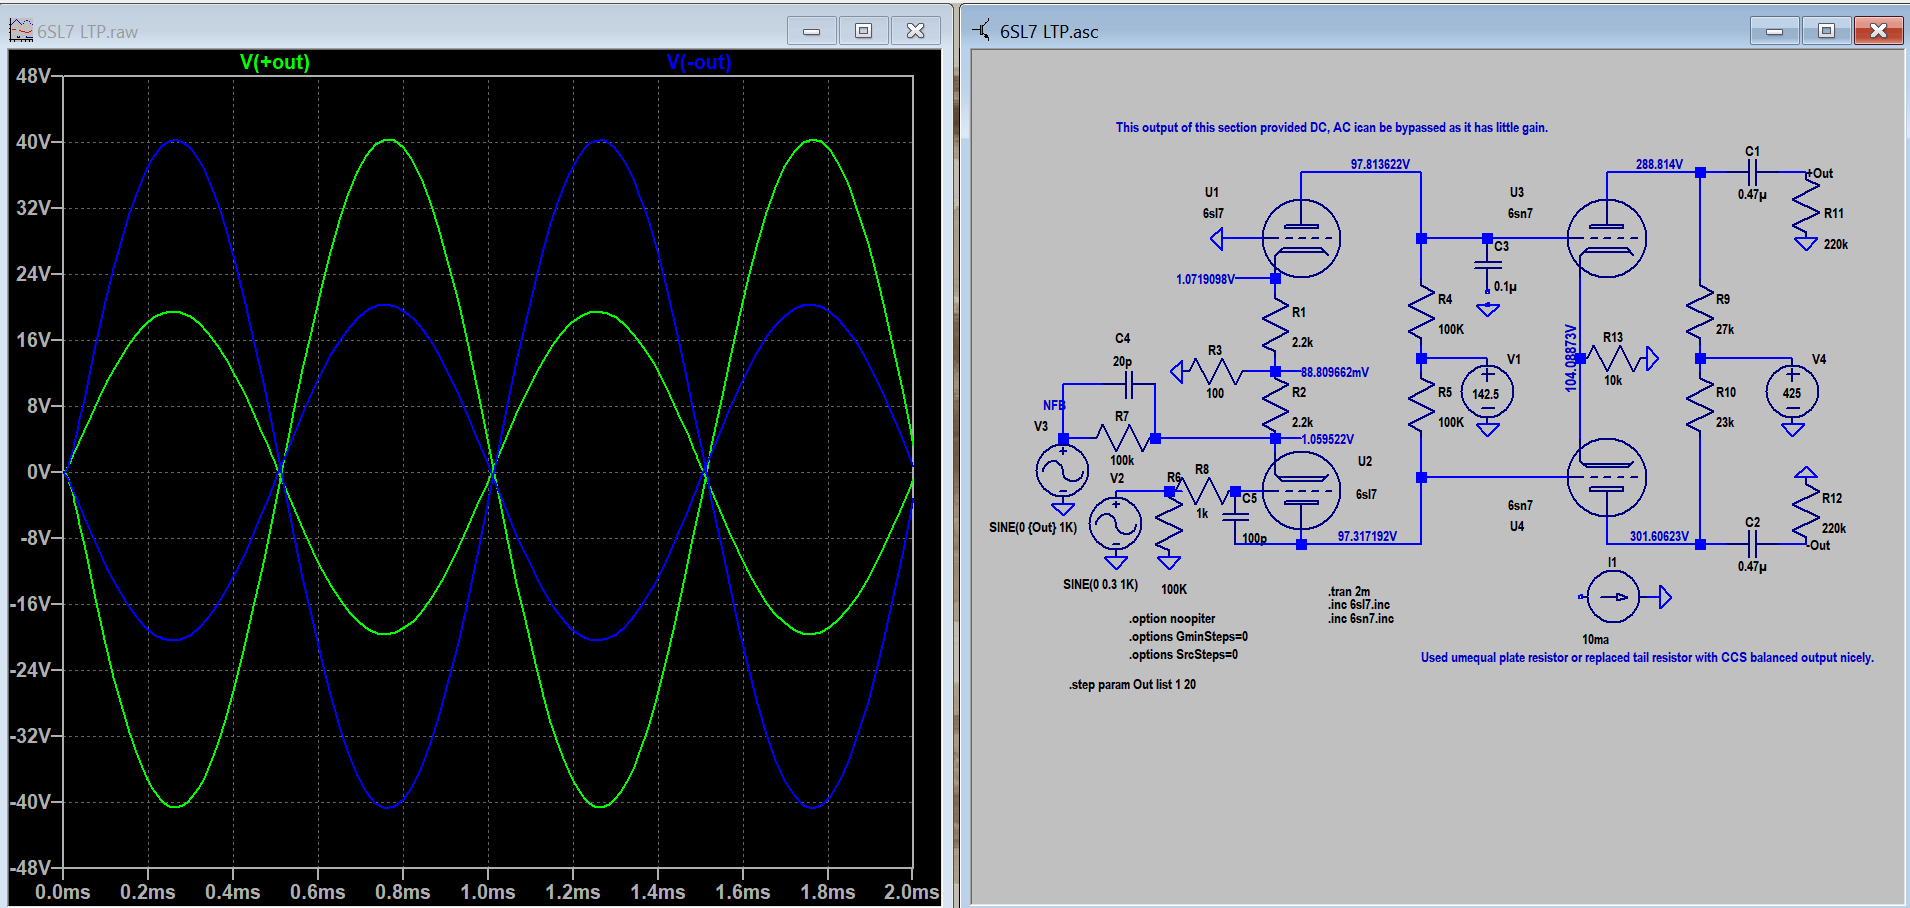Click the NFB net label
Image resolution: width=1910 pixels, height=908 pixels.
(1054, 406)
